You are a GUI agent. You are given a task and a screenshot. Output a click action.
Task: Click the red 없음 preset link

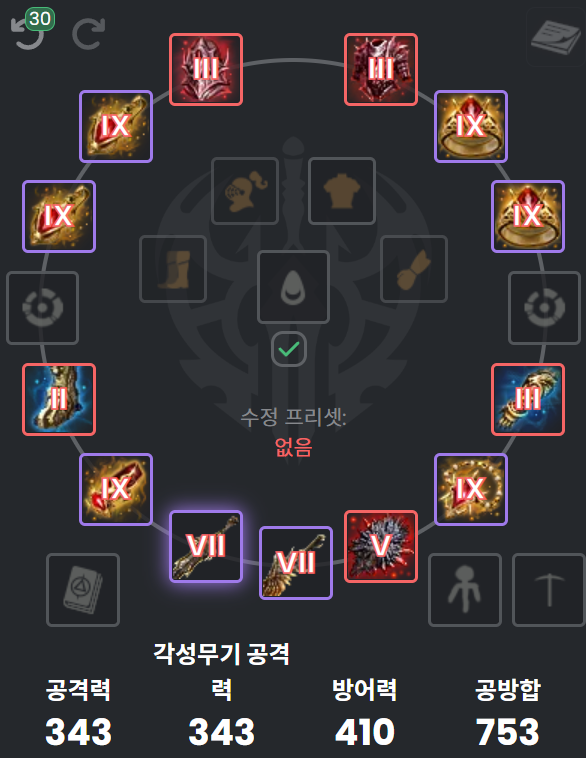coord(293,447)
